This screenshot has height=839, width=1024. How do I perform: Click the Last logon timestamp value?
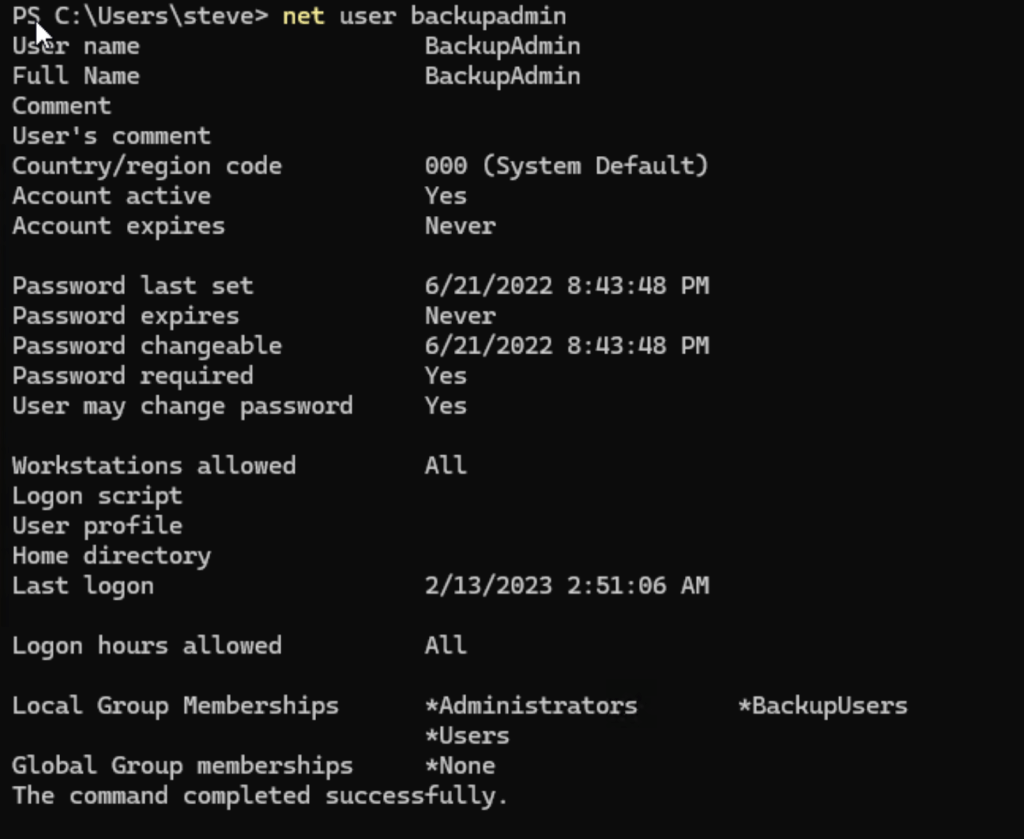coord(566,586)
